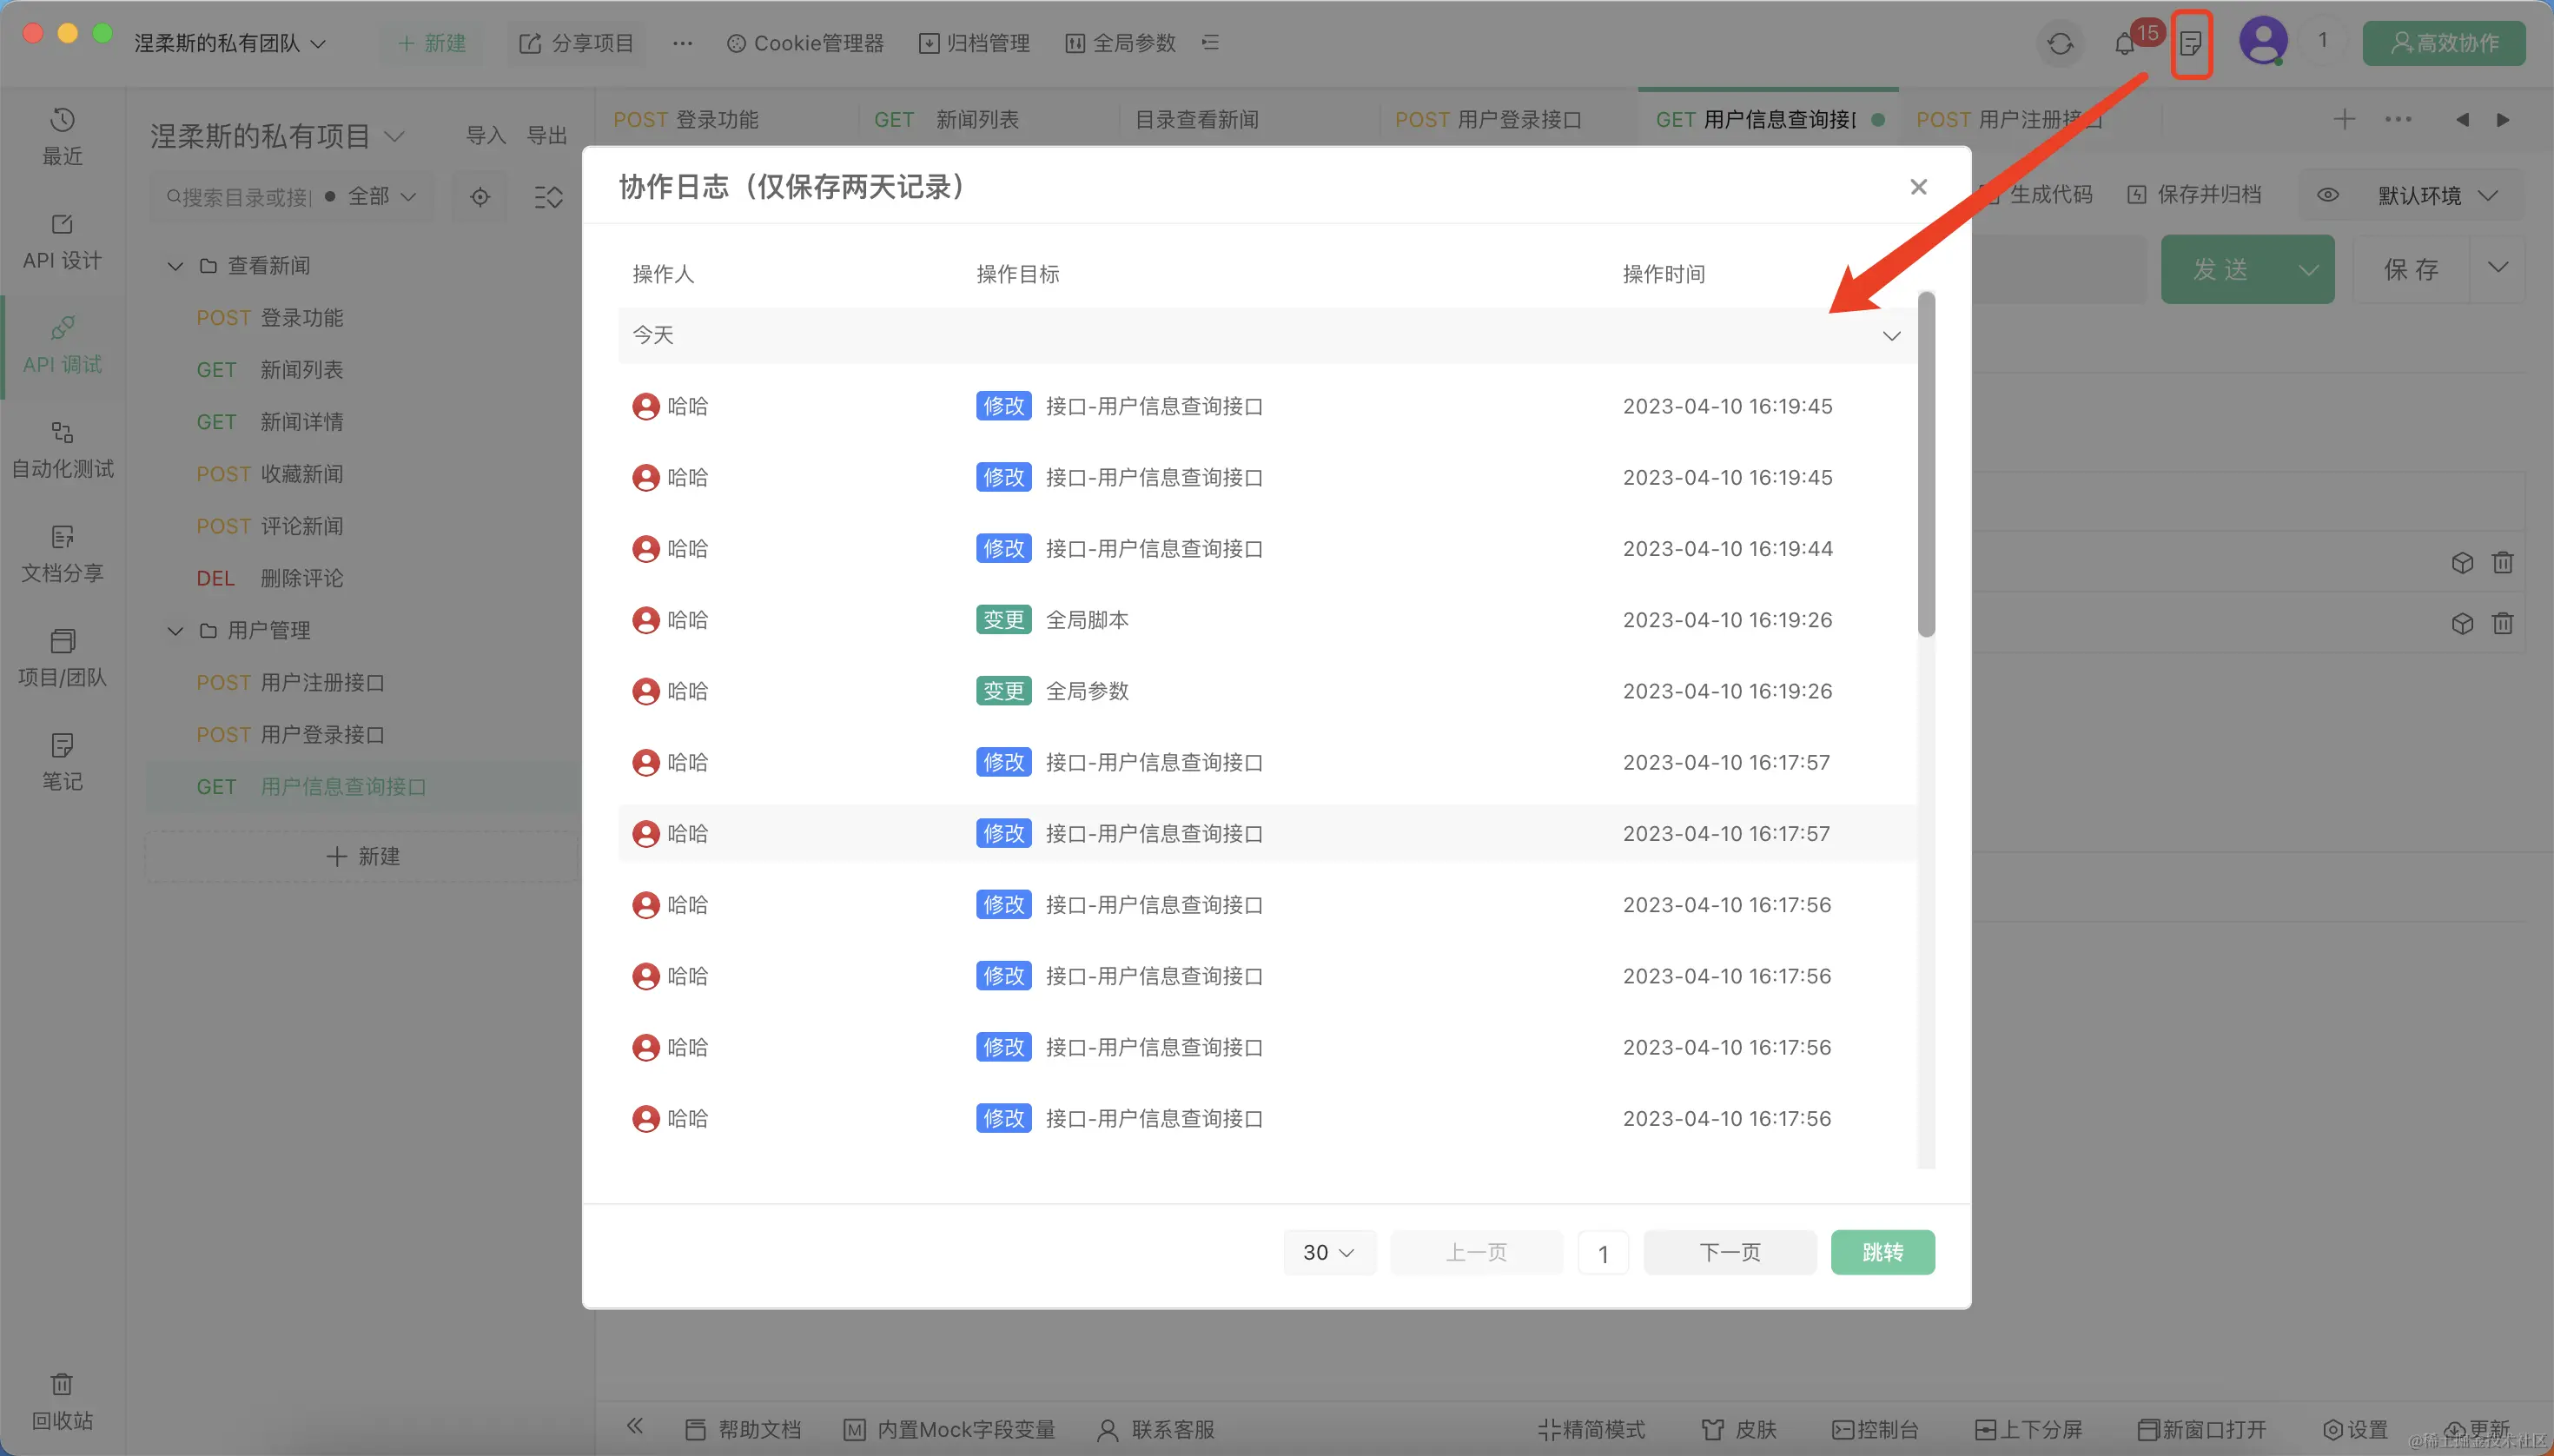The image size is (2554, 1456).
Task: Click the 跳转 button
Action: [1882, 1252]
